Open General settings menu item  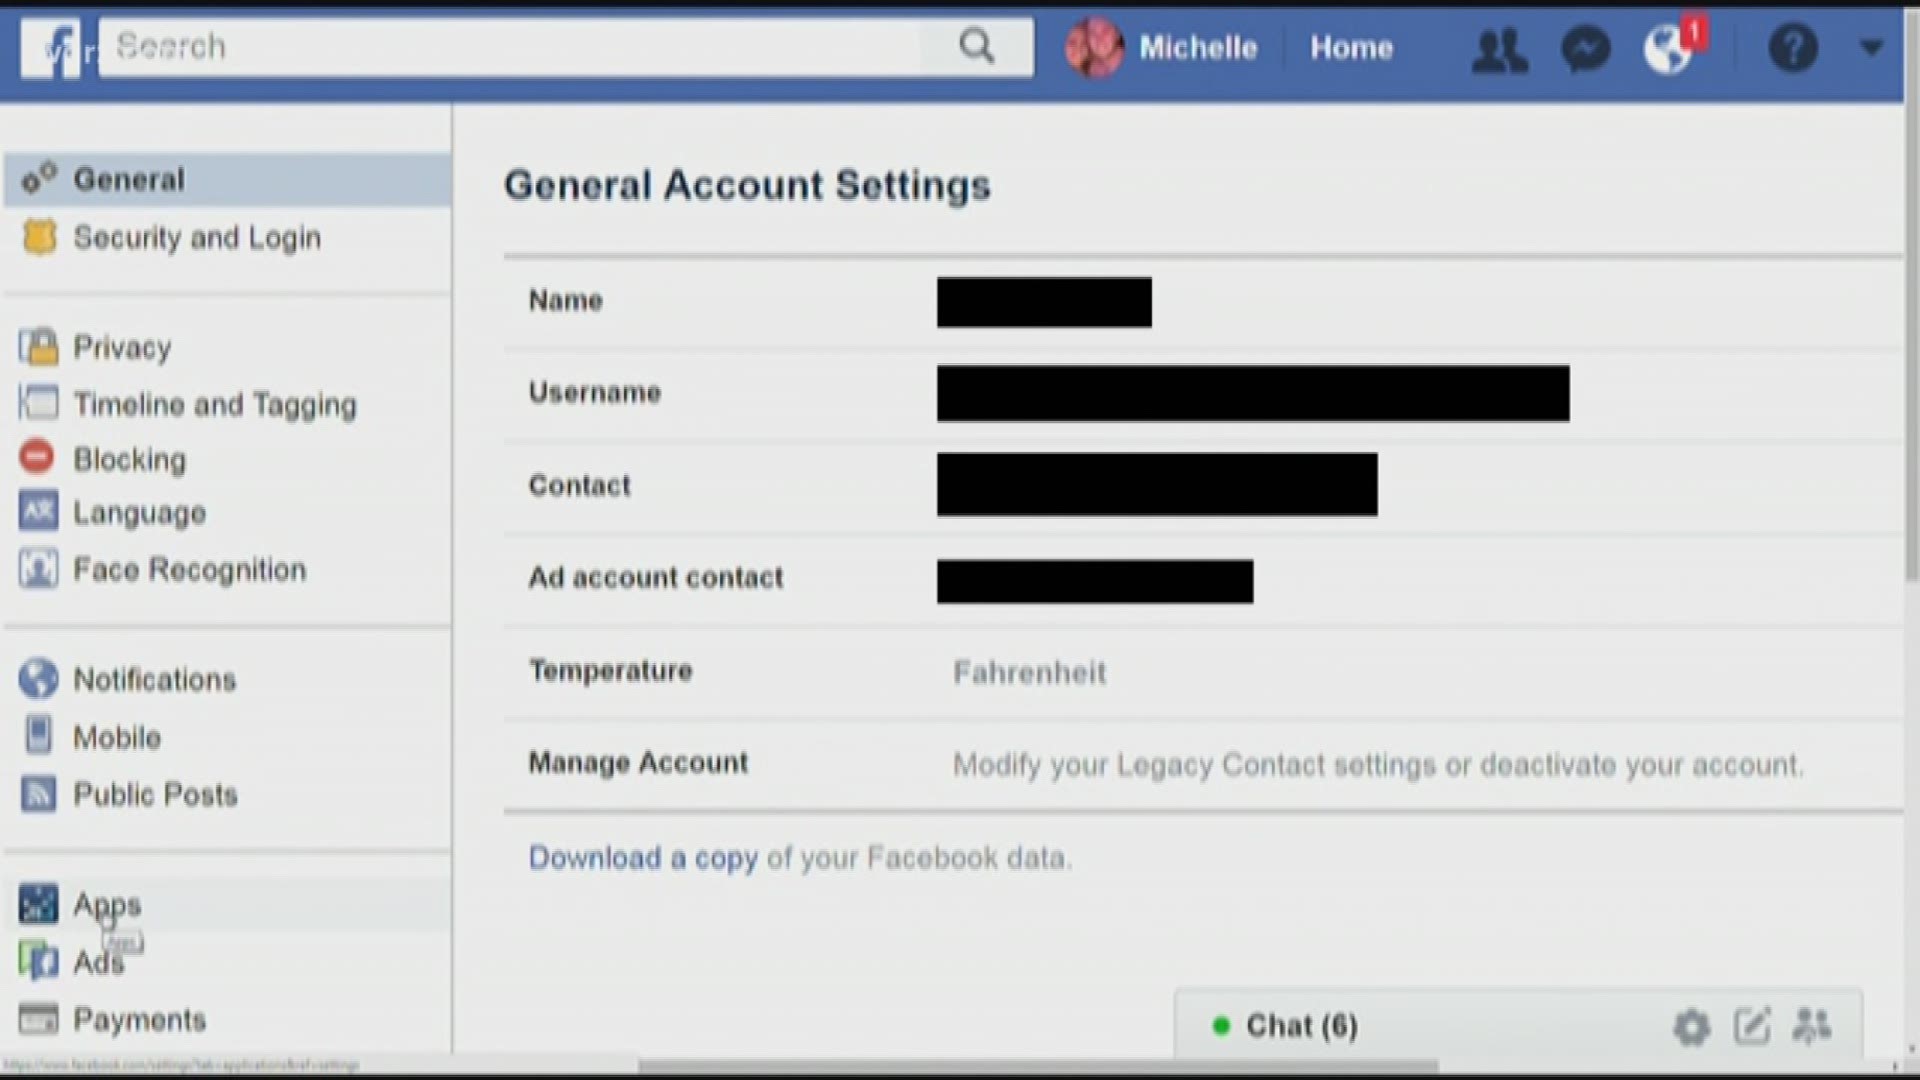coord(228,180)
